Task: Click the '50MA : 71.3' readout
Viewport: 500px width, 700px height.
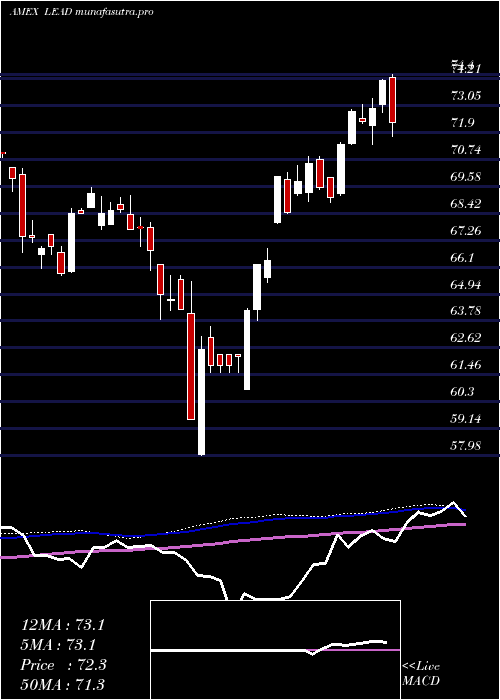Action: pos(63,684)
